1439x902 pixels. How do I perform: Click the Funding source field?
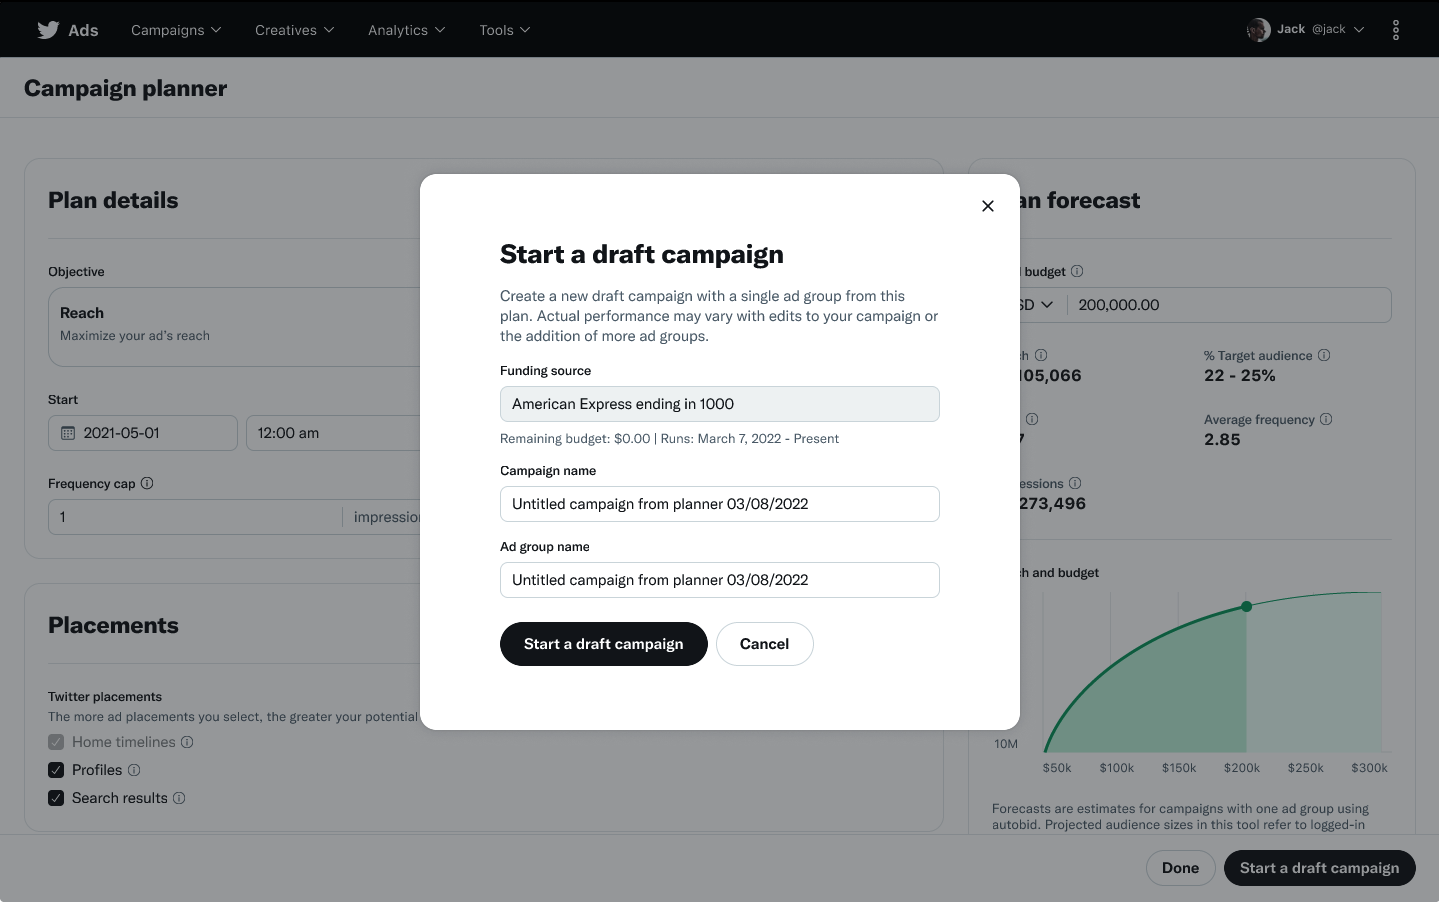720,404
